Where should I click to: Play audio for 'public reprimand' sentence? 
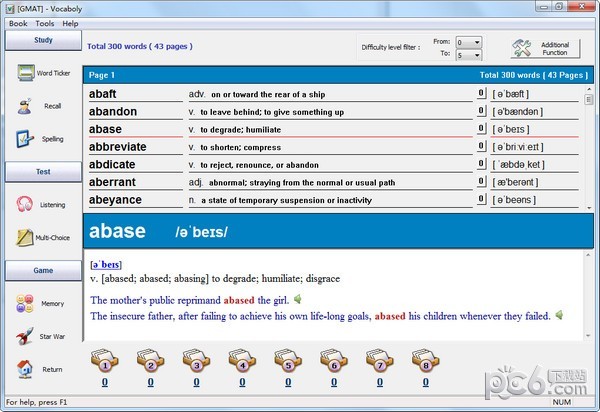[x=298, y=299]
